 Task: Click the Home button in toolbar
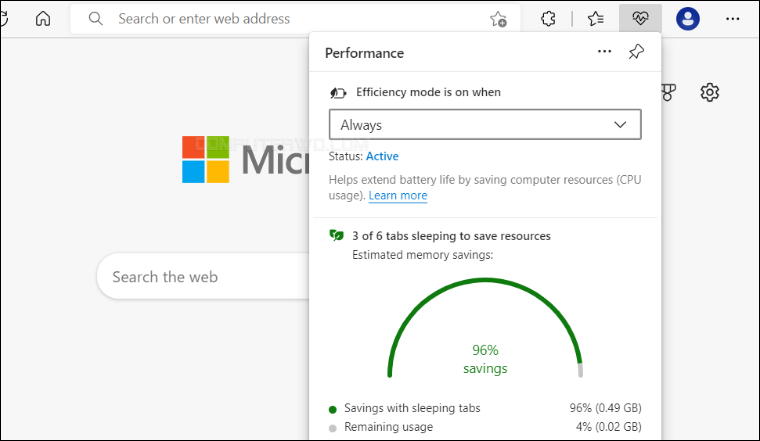click(x=43, y=19)
